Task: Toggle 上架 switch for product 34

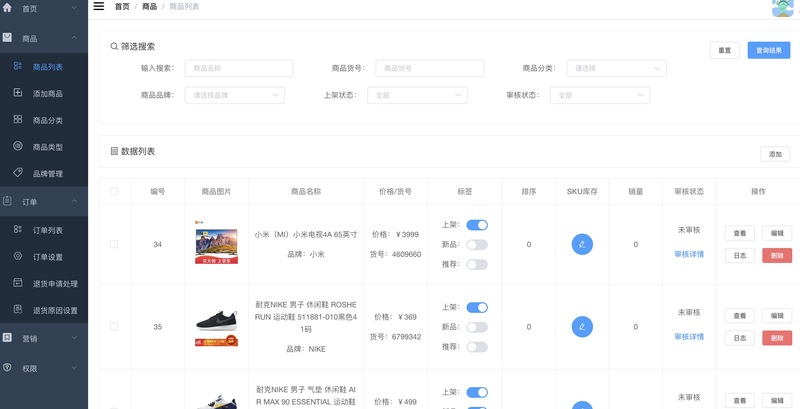Action: 477,225
